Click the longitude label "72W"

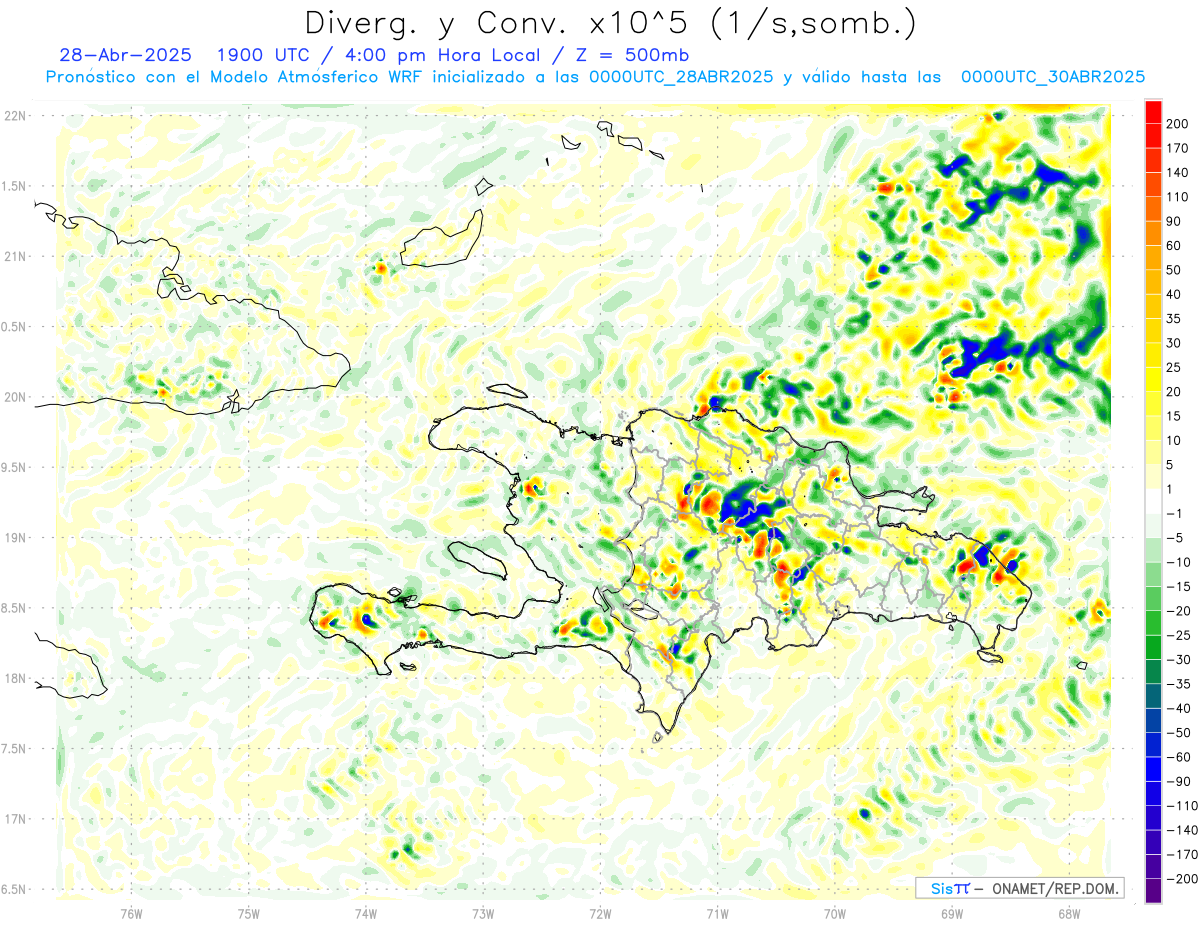[x=600, y=913]
